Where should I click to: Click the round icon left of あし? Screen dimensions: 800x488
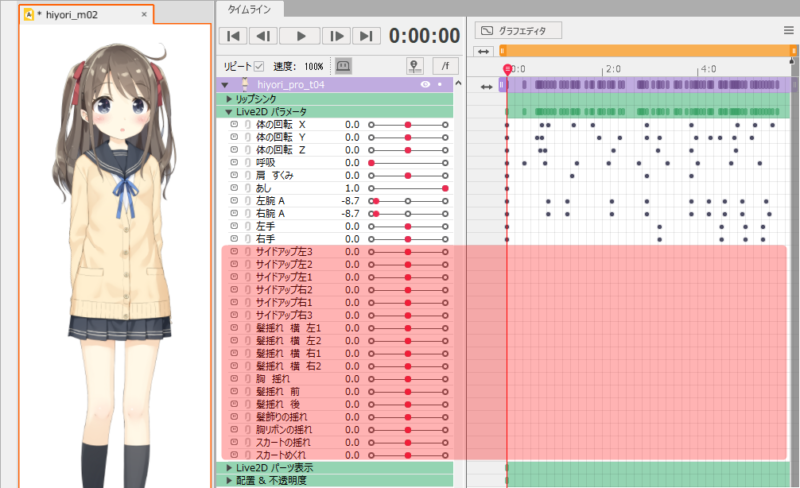234,188
